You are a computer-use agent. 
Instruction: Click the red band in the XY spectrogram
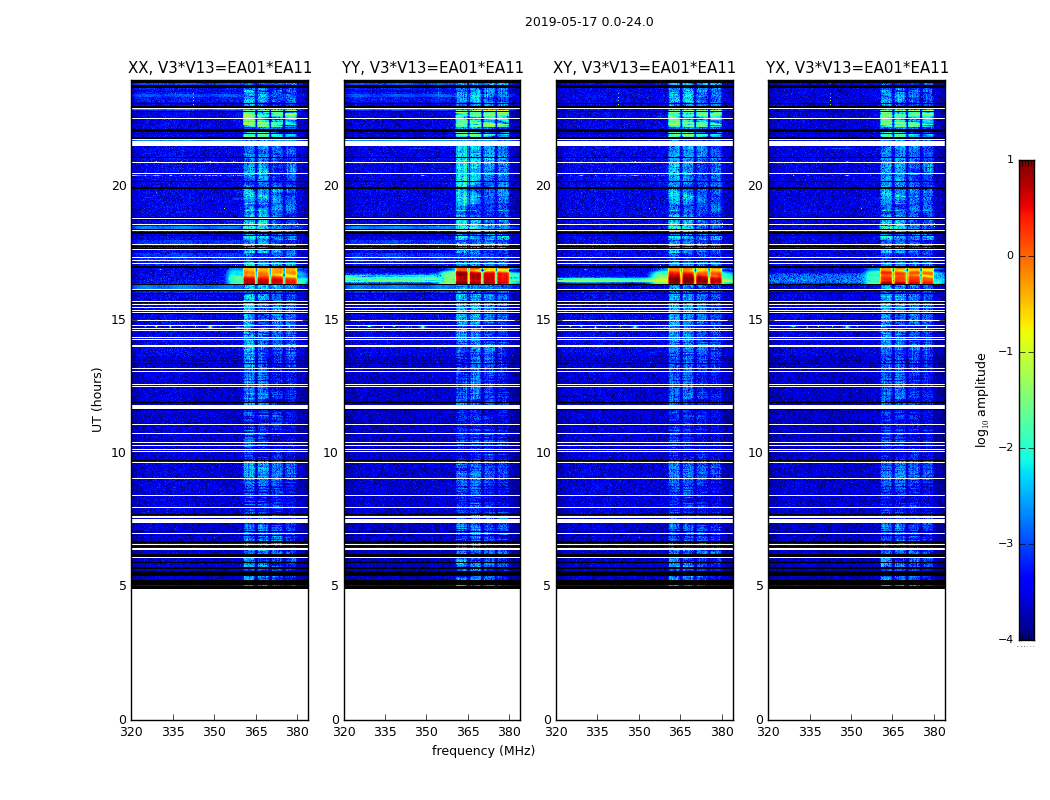tap(695, 276)
